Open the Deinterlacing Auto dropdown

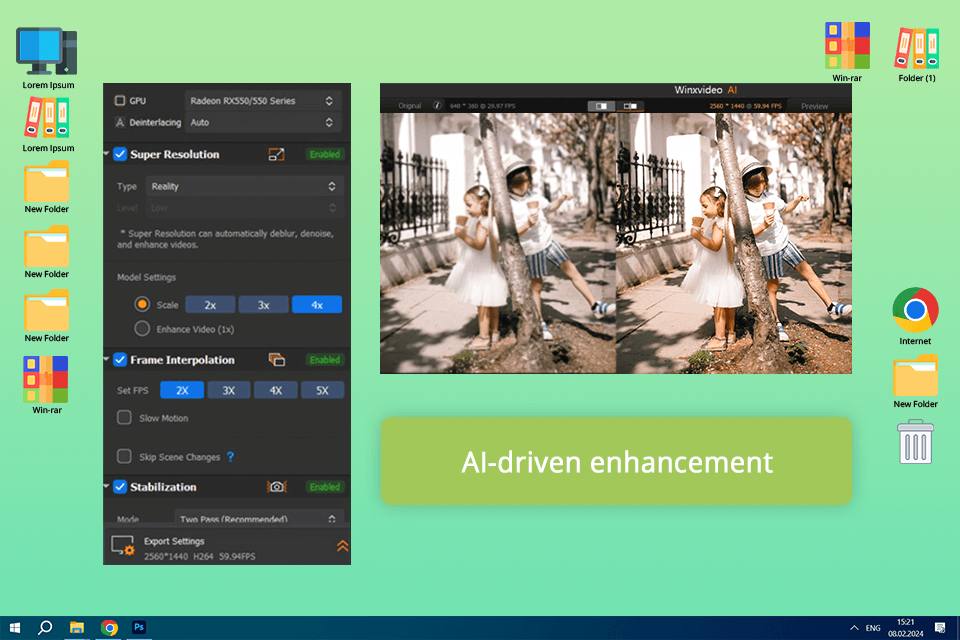[263, 122]
